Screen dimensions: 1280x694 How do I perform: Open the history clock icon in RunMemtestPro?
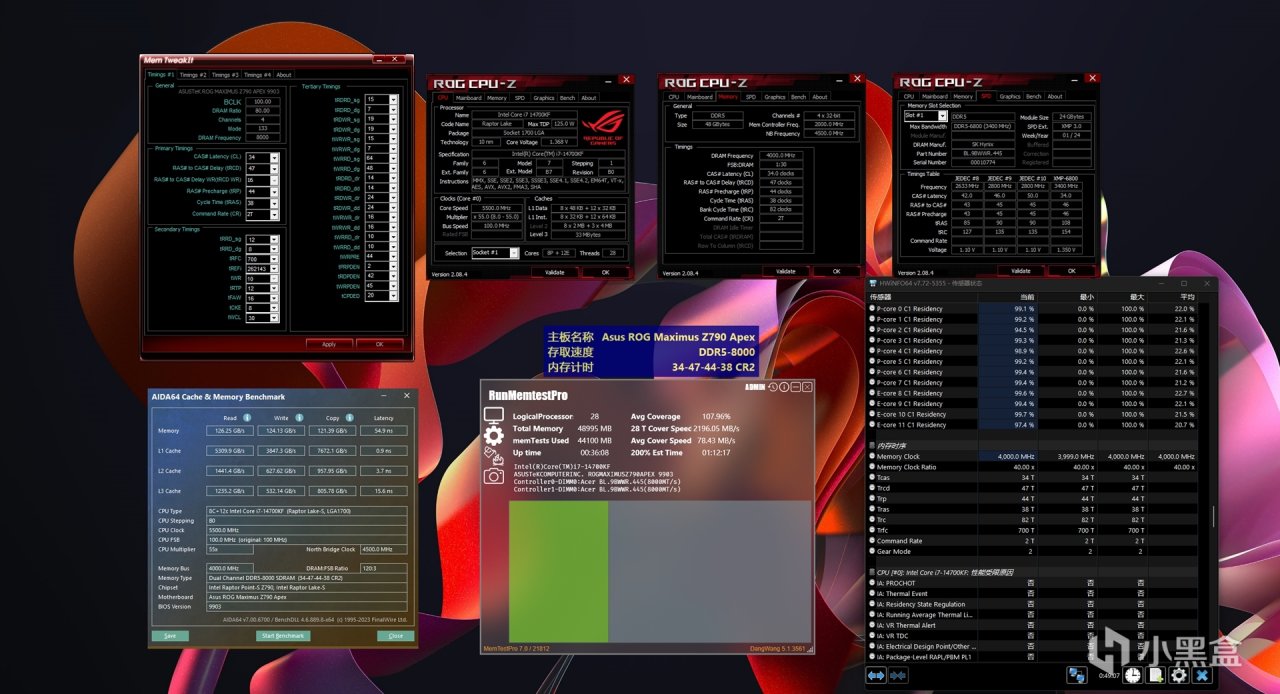(773, 387)
